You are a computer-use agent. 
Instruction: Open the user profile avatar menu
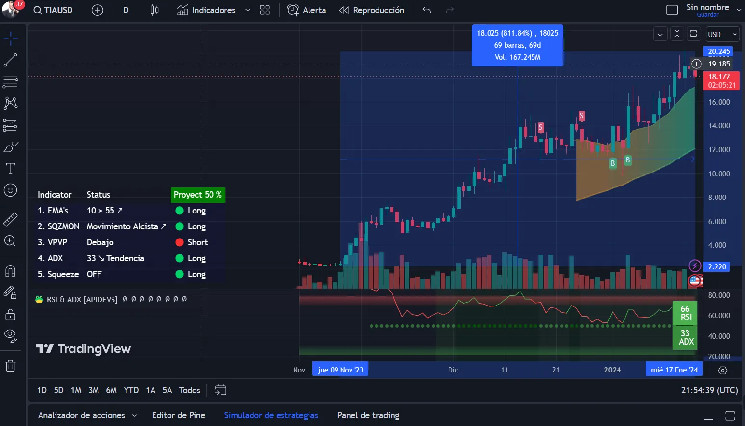(x=10, y=9)
